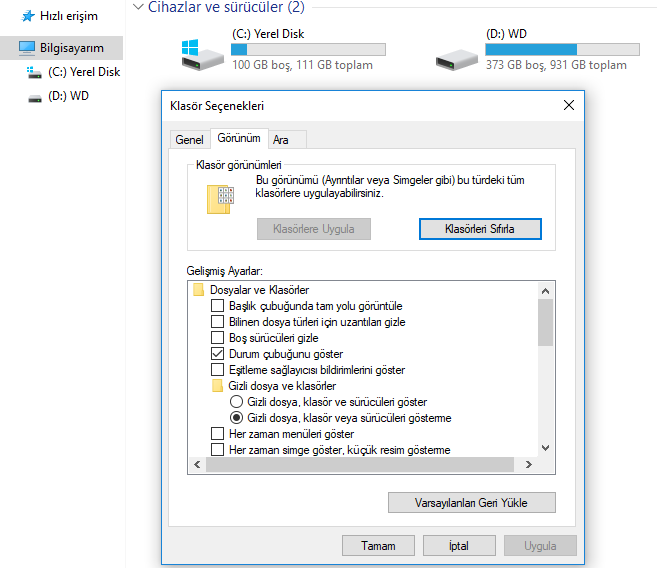This screenshot has height=568, width=657.
Task: Click the Gelişmiş Ayarlar label
Action: tap(224, 271)
